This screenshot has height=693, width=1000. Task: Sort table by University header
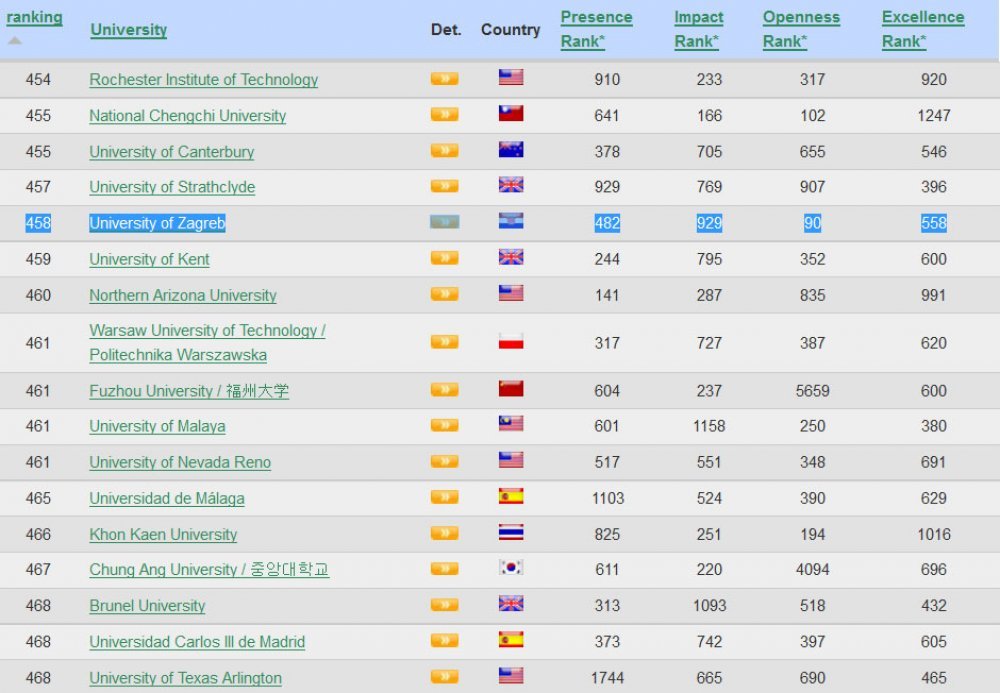[x=129, y=29]
